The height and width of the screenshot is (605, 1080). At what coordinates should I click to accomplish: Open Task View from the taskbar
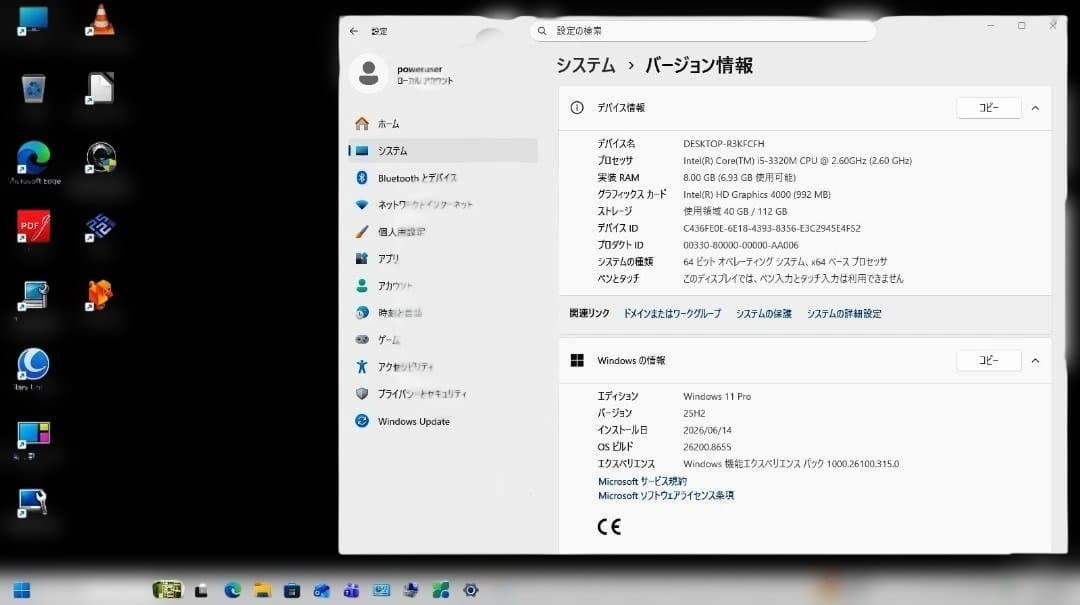click(x=201, y=591)
